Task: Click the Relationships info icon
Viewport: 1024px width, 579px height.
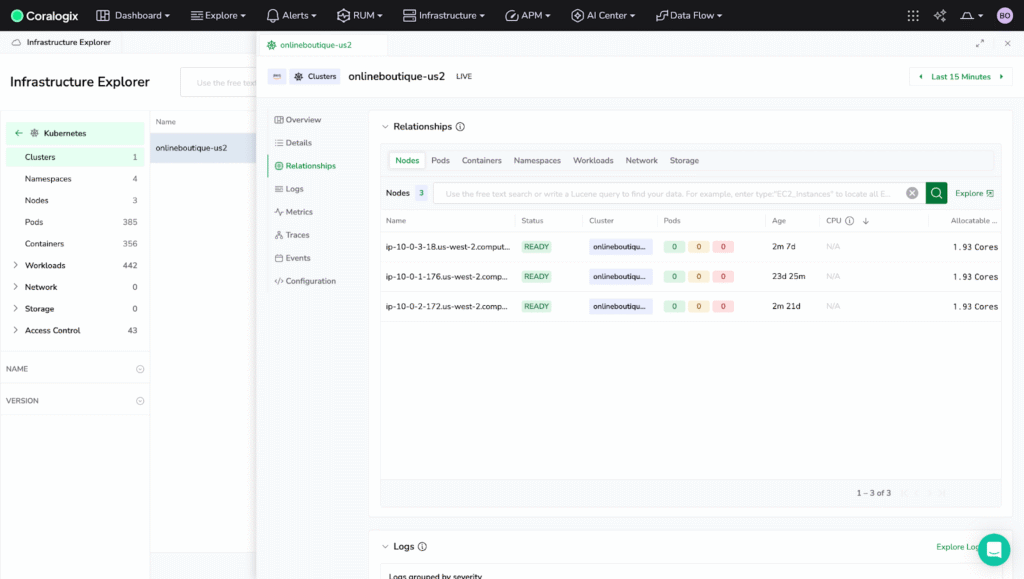Action: 460,127
